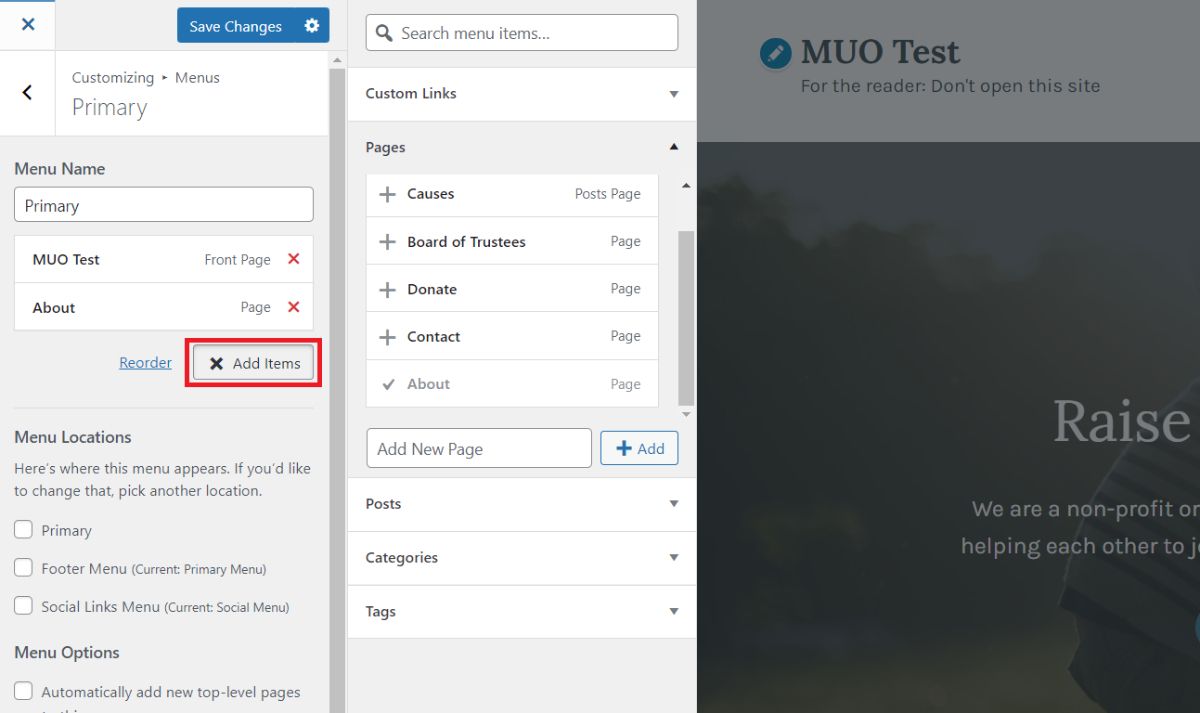Click the pencil edit icon near MUO Test
Viewport: 1200px width, 713px height.
pos(775,51)
